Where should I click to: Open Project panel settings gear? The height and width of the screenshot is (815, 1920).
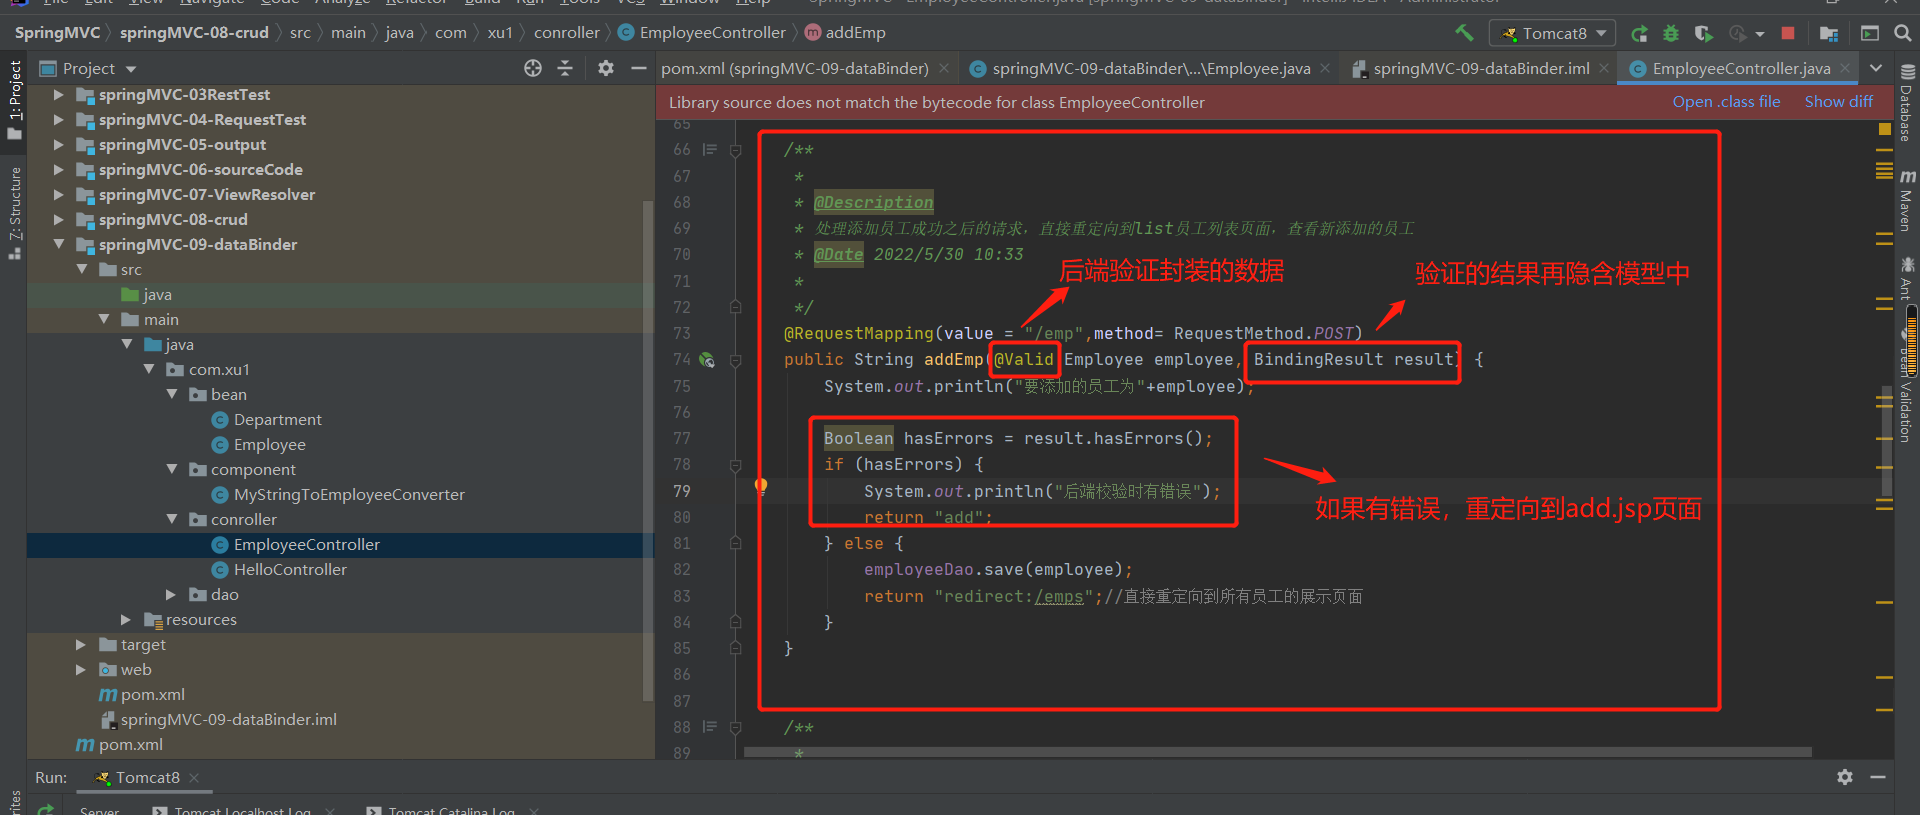[x=606, y=68]
